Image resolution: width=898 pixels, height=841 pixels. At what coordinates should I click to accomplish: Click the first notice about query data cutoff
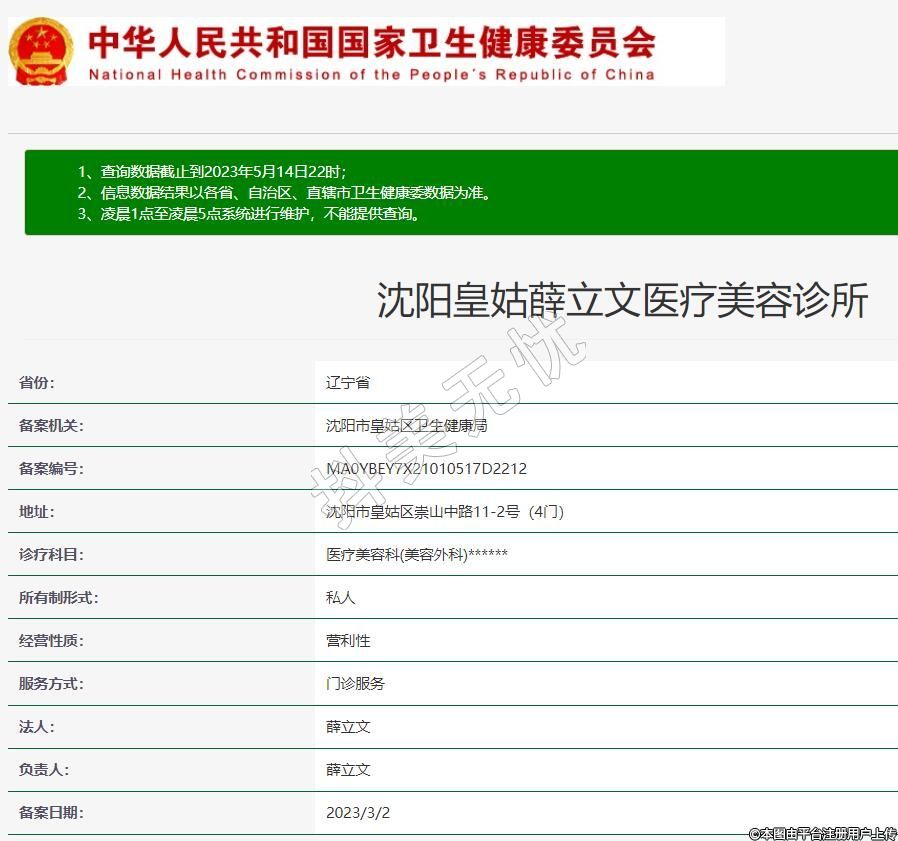tap(212, 172)
